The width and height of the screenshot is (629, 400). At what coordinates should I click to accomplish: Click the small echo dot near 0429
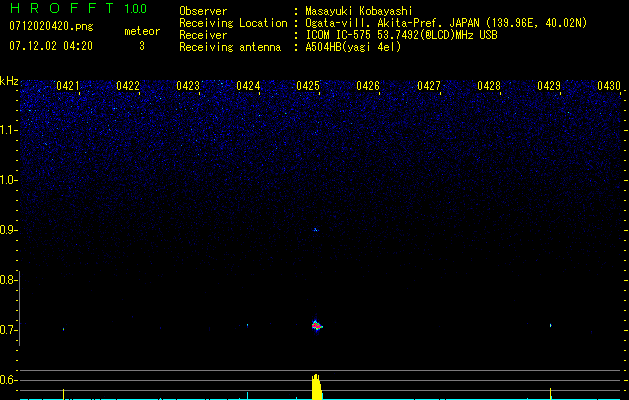point(550,325)
